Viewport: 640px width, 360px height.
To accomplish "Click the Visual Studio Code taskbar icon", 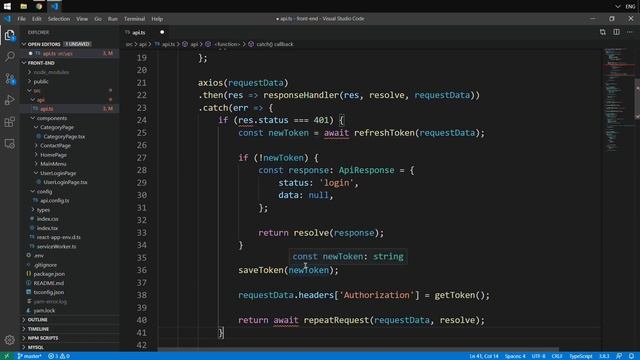I will [55, 6].
